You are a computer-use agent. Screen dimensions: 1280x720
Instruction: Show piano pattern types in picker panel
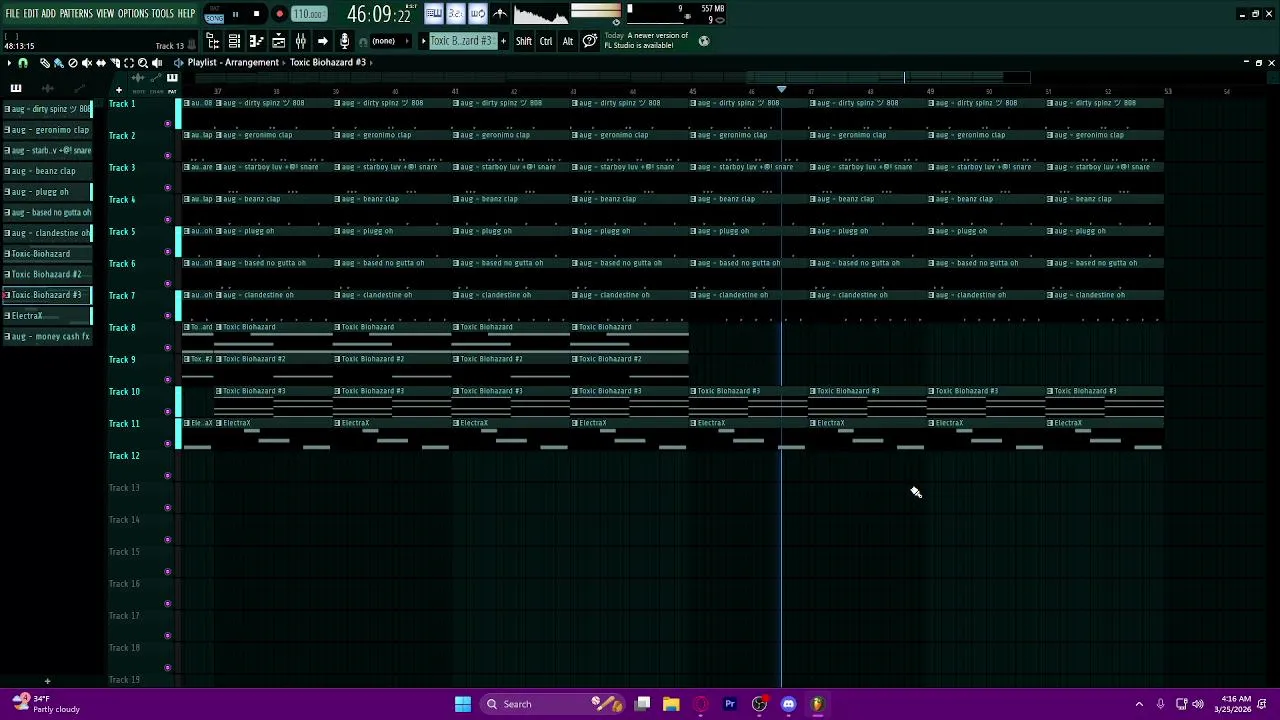[x=15, y=89]
